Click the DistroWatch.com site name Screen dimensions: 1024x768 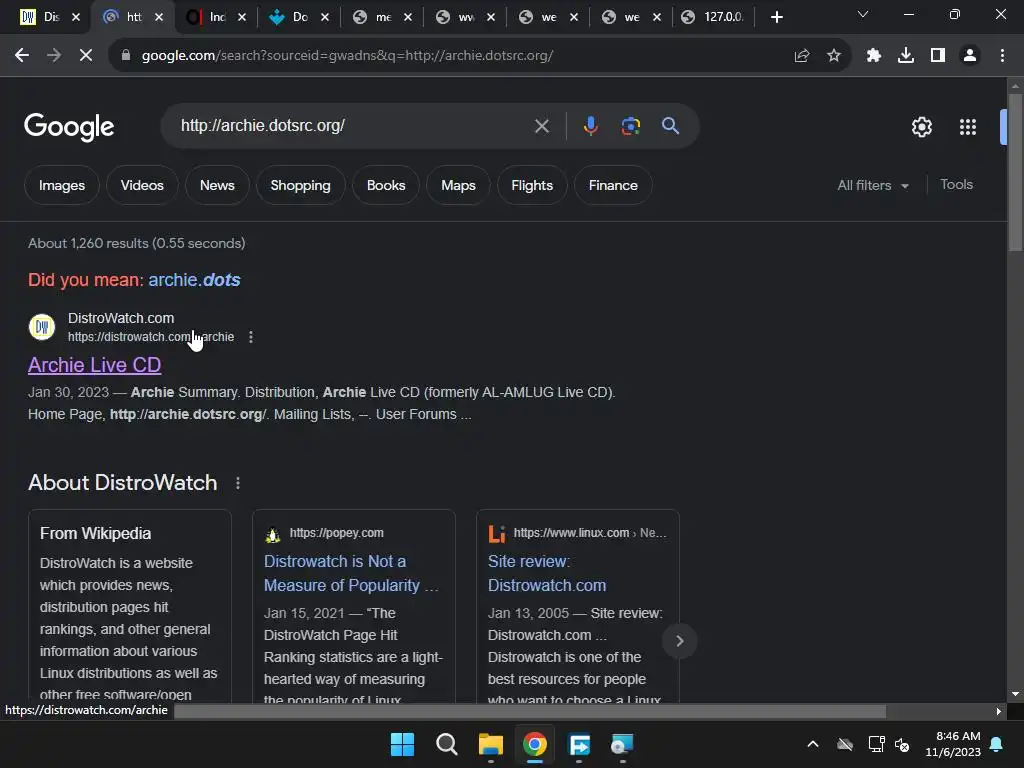coord(121,318)
